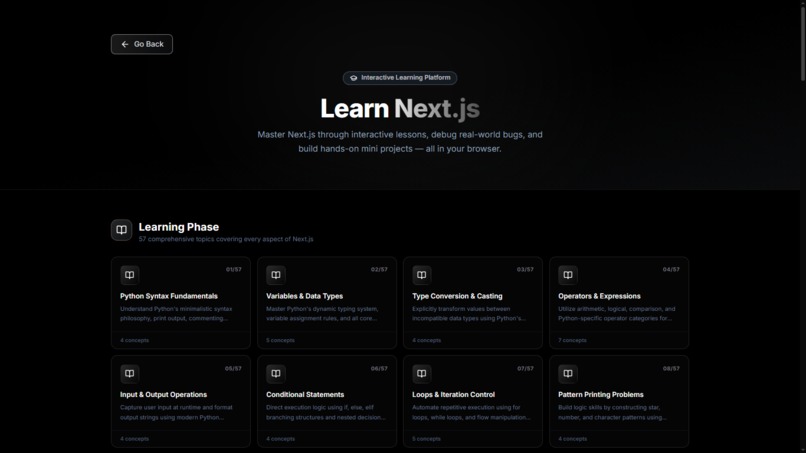Click the 06/57 counter text
This screenshot has height=453, width=806.
[379, 369]
